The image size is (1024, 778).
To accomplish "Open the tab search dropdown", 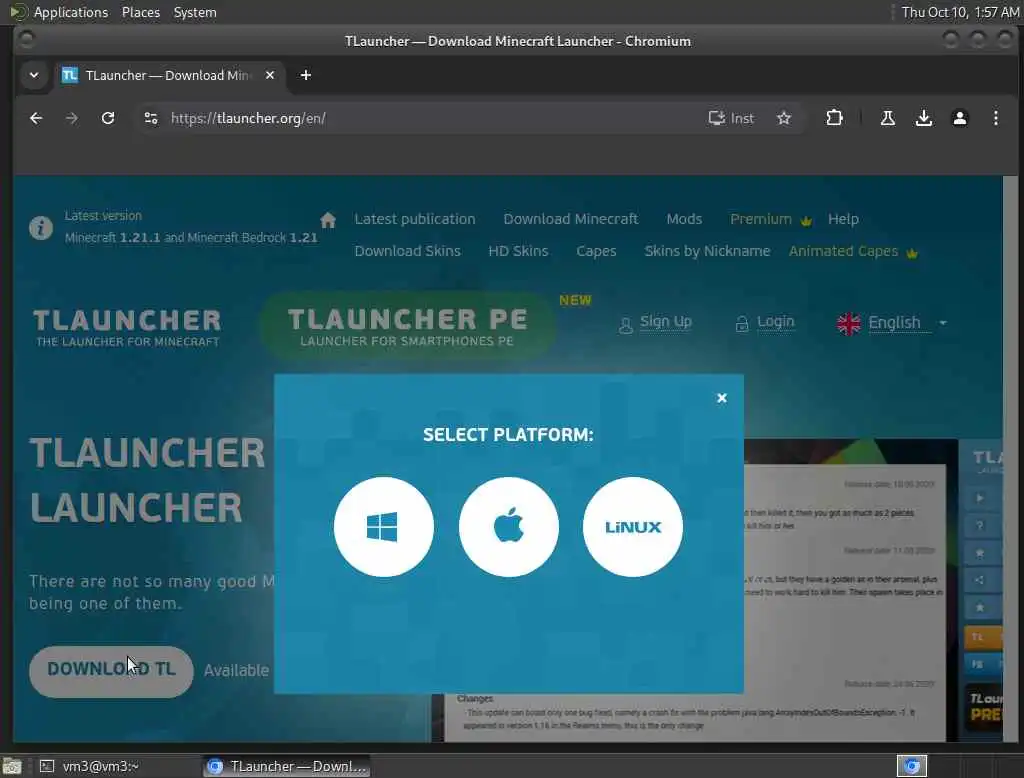I will 34,75.
